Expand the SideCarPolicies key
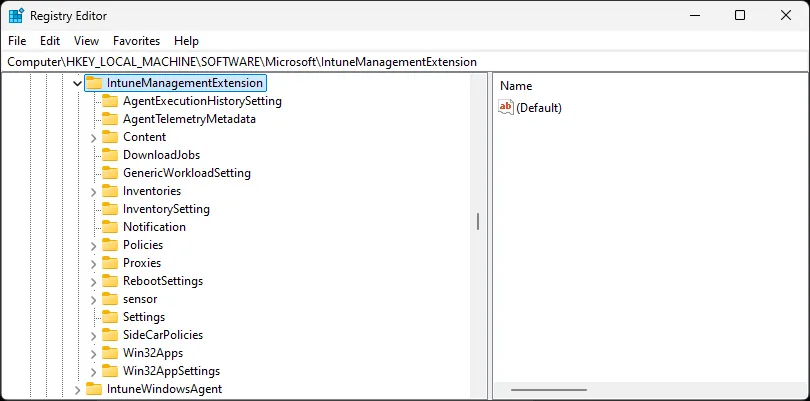Viewport: 810px width, 401px height. point(94,335)
